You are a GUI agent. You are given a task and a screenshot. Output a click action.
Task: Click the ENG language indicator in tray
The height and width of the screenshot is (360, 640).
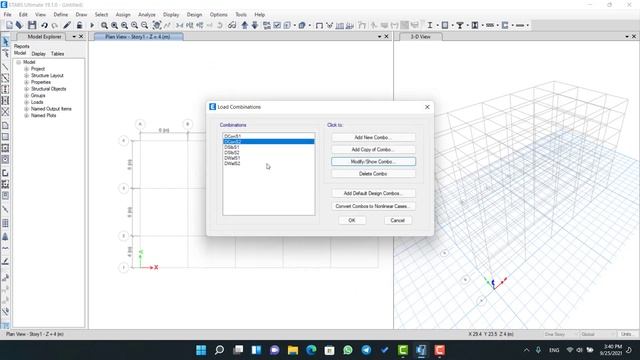tap(554, 350)
